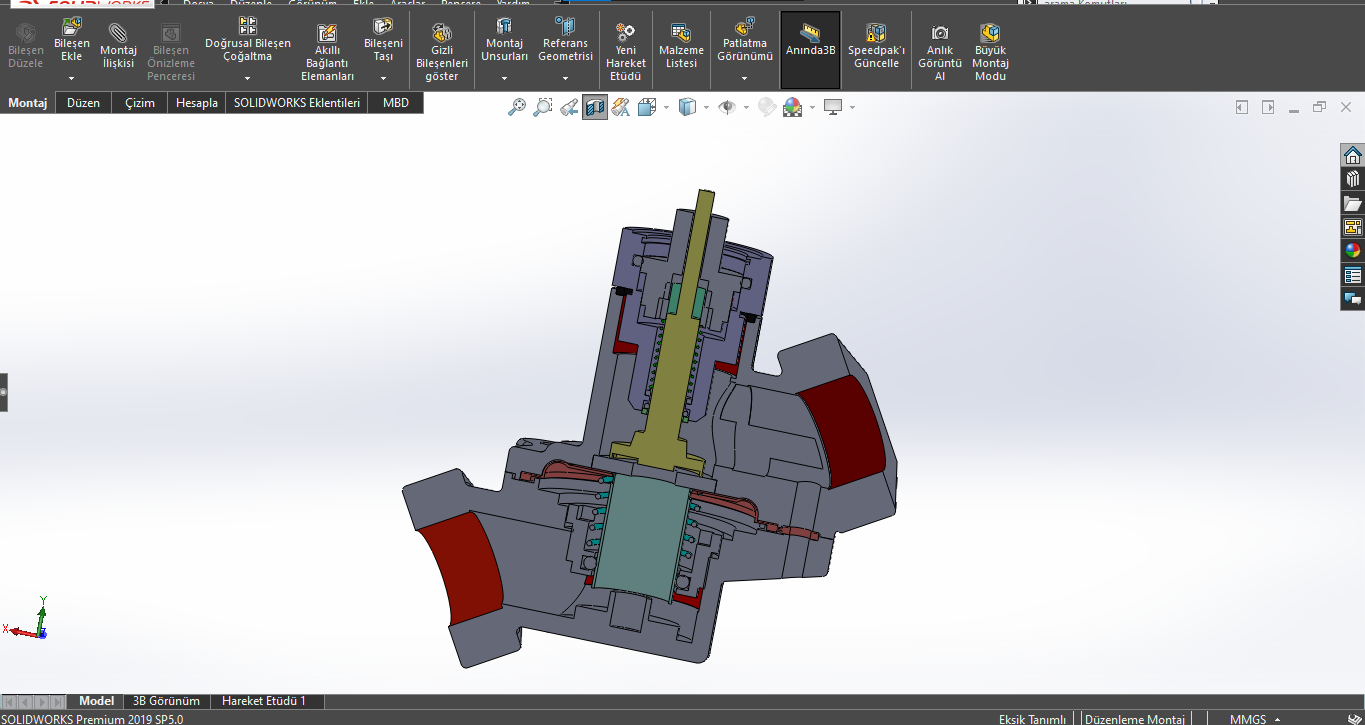
Task: Click the Apply Scene icon
Action: (793, 107)
